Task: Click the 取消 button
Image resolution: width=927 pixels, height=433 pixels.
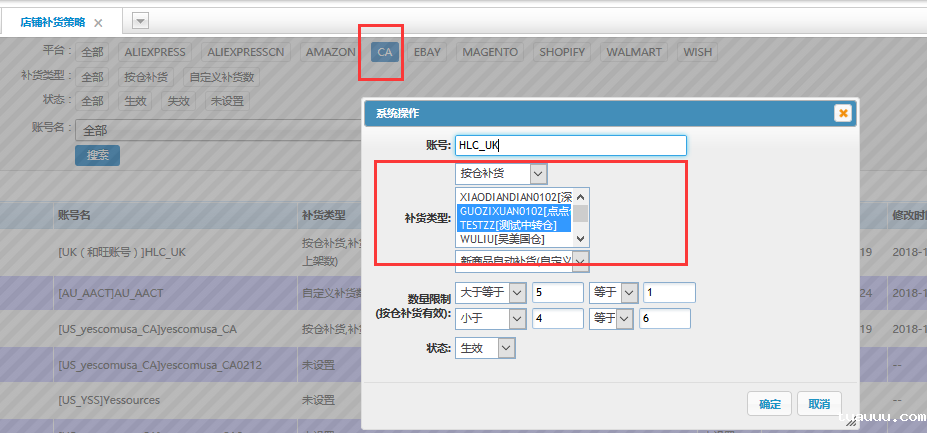Action: (818, 404)
